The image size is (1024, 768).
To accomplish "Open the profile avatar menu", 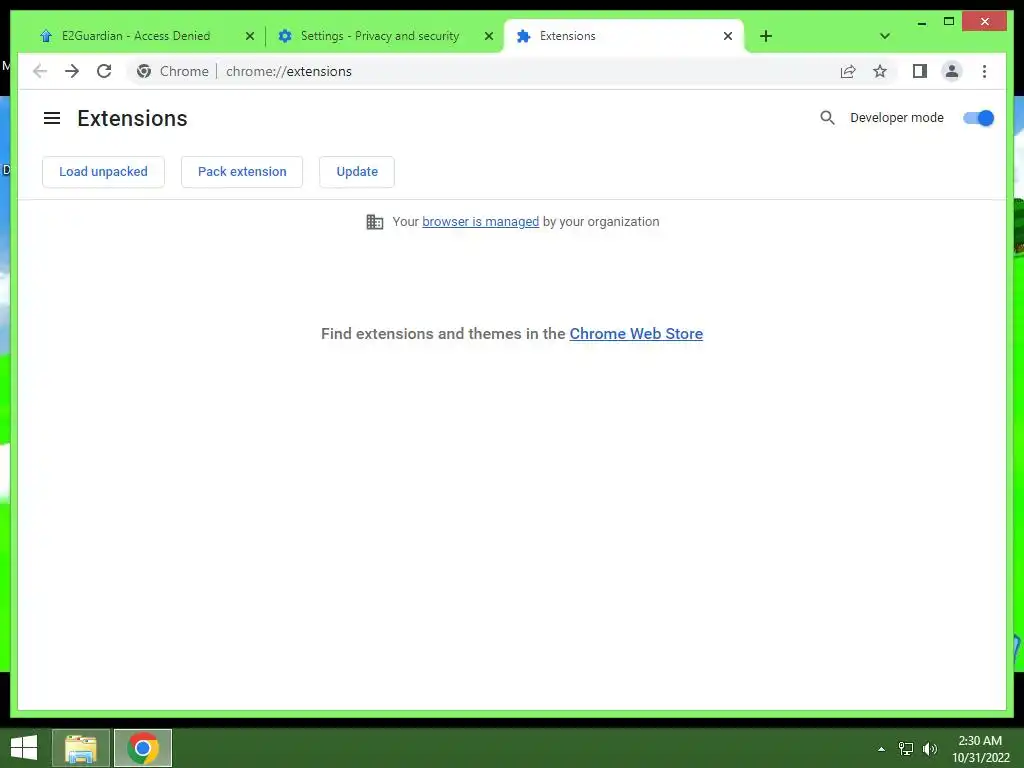I will coord(952,71).
